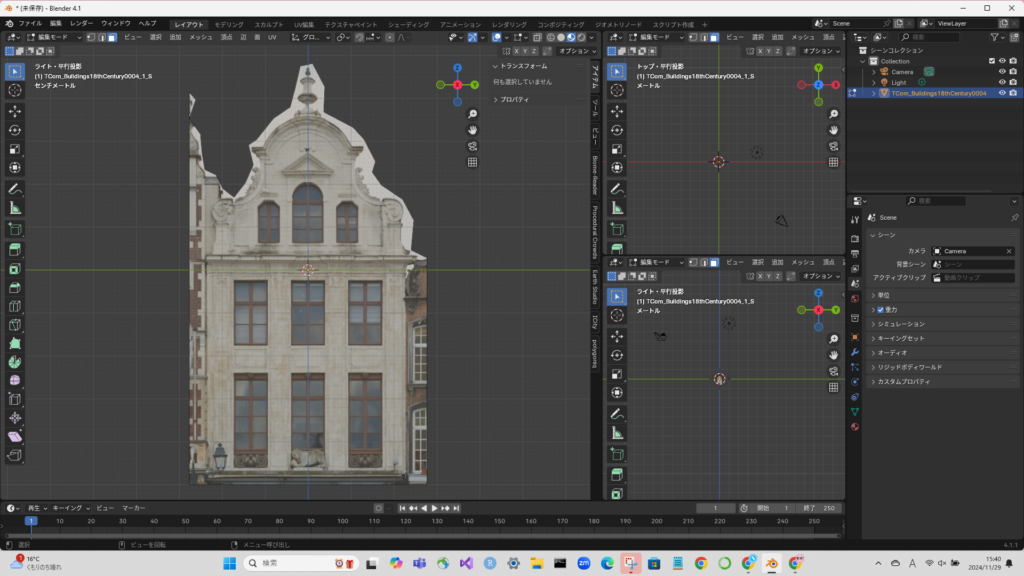Viewport: 1024px width, 576px height.
Task: Expand the 単位 units panel
Action: point(883,295)
